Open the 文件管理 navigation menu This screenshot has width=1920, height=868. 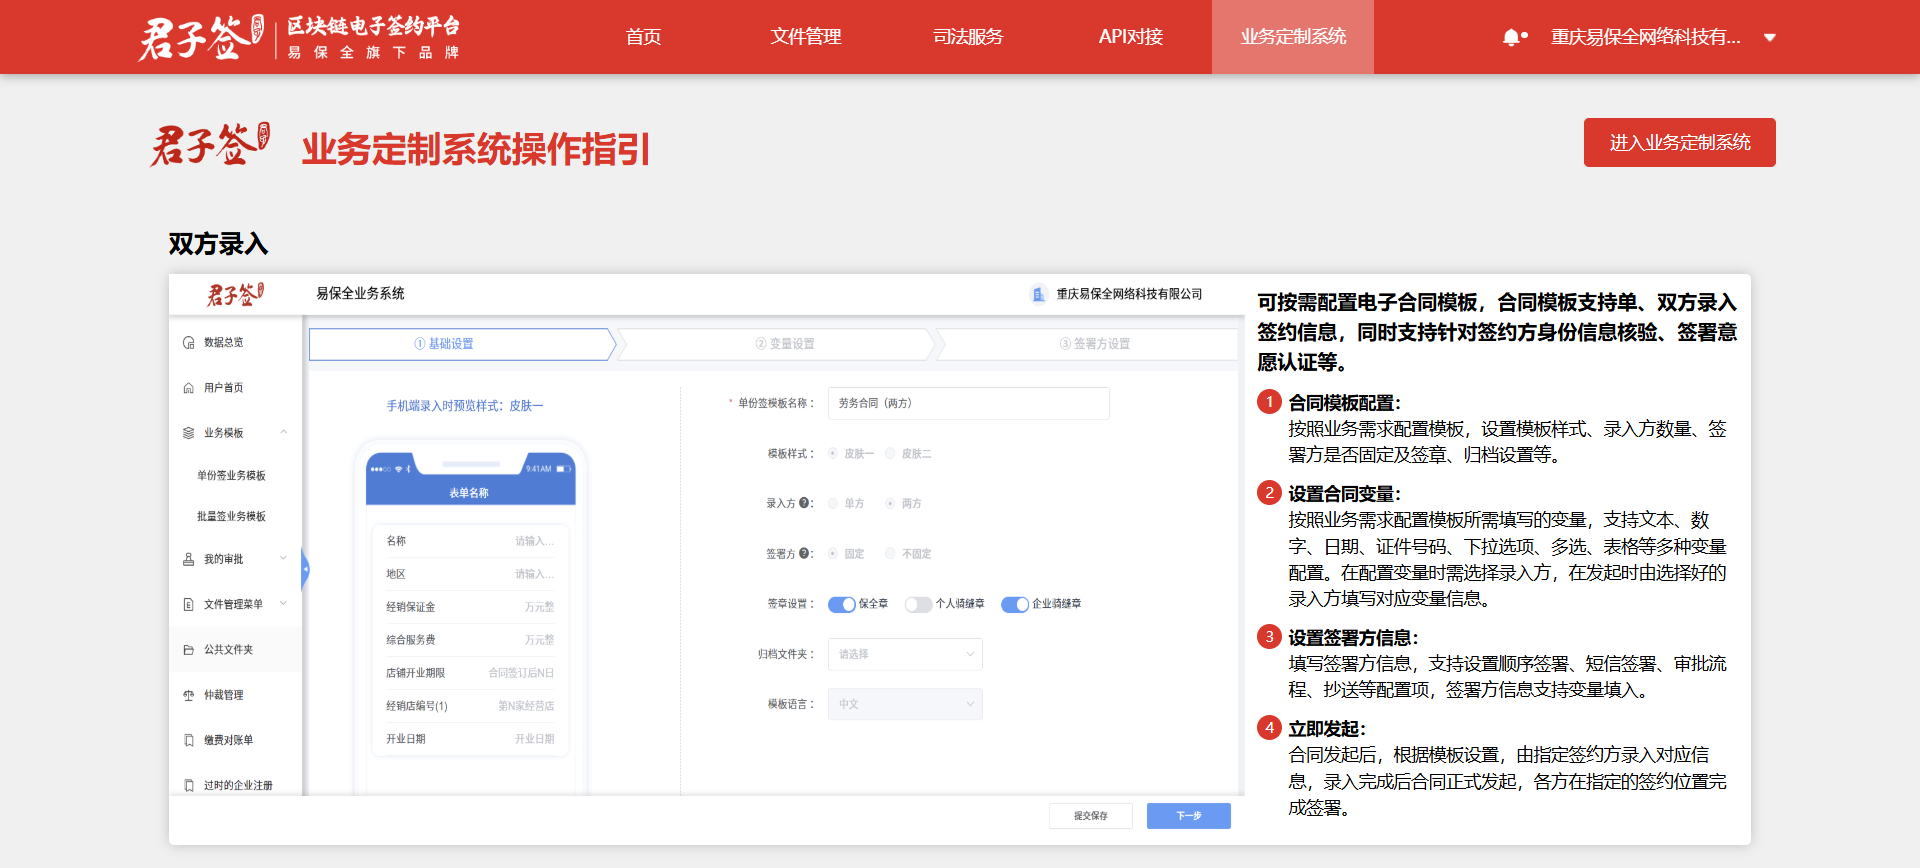(x=805, y=37)
